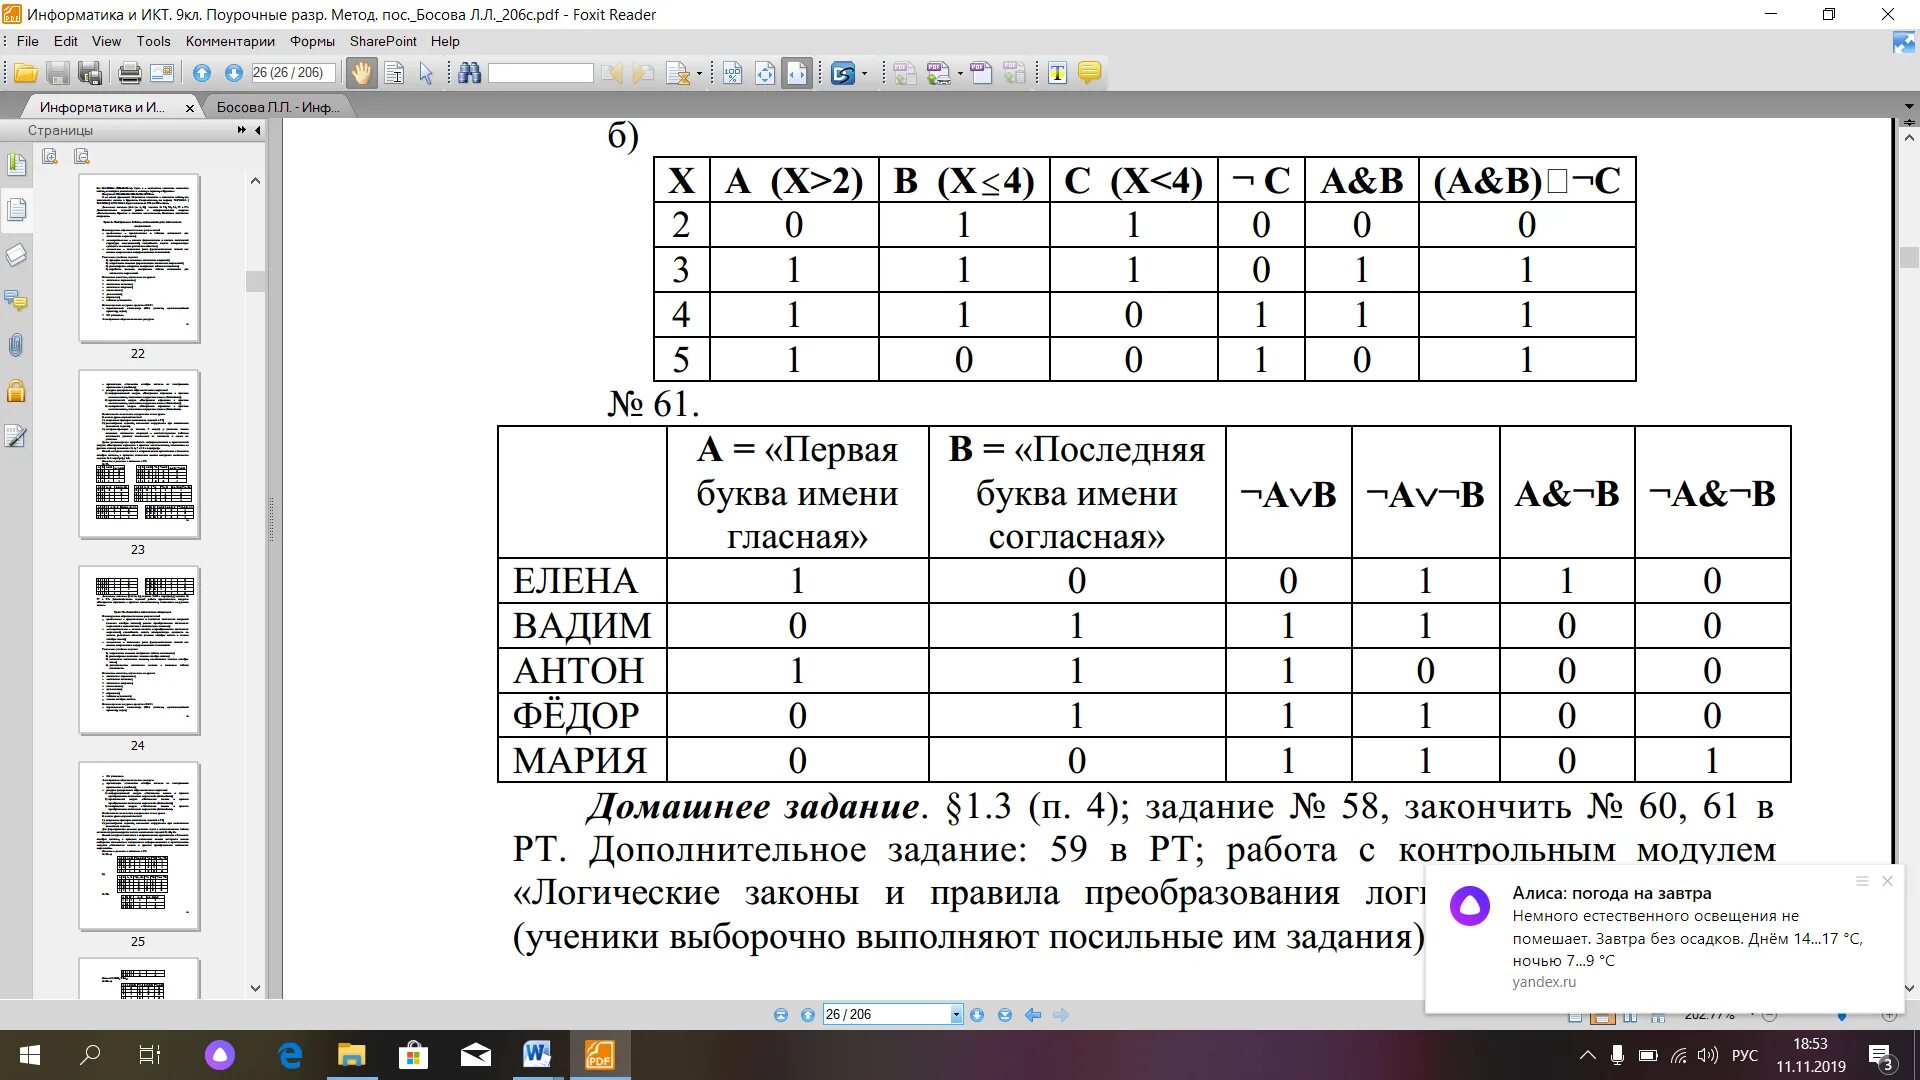Click the Typewriter tool icon
The image size is (1920, 1080).
[x=1057, y=73]
